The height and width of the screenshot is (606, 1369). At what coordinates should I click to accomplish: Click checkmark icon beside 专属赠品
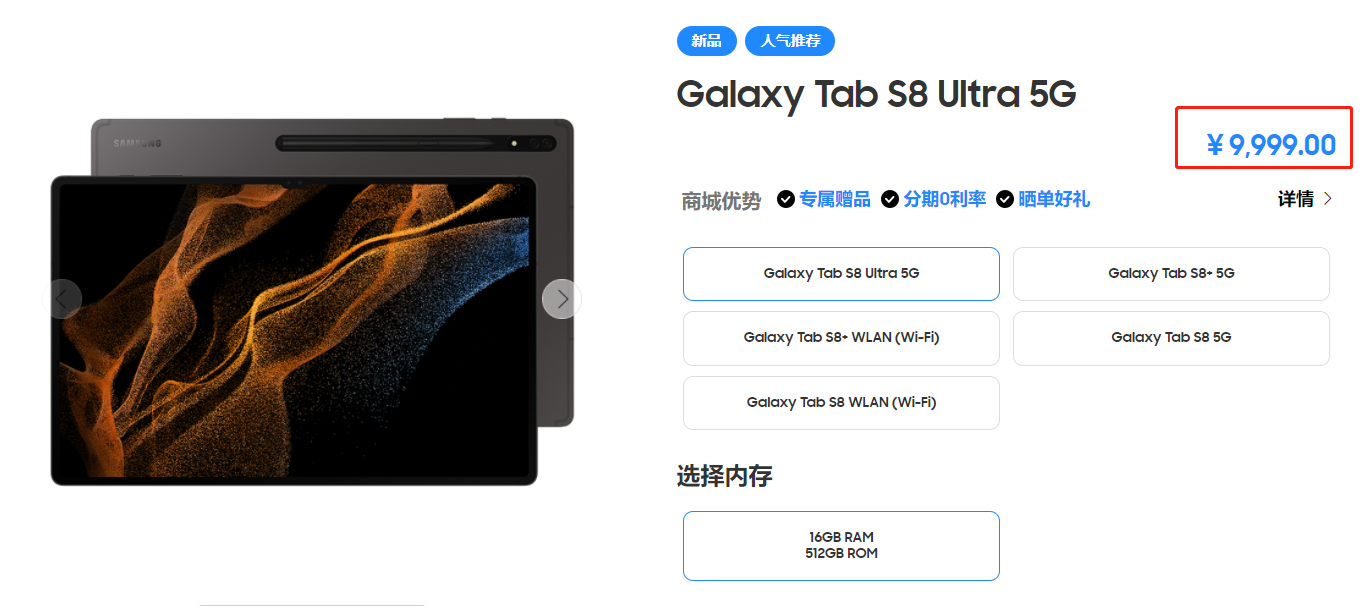786,199
